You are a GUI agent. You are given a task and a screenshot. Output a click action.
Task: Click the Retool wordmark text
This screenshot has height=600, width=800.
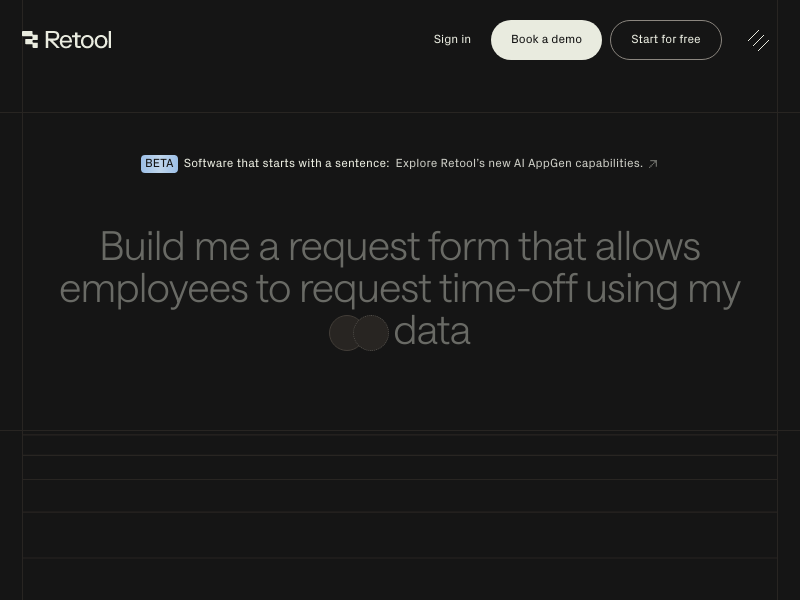click(78, 40)
